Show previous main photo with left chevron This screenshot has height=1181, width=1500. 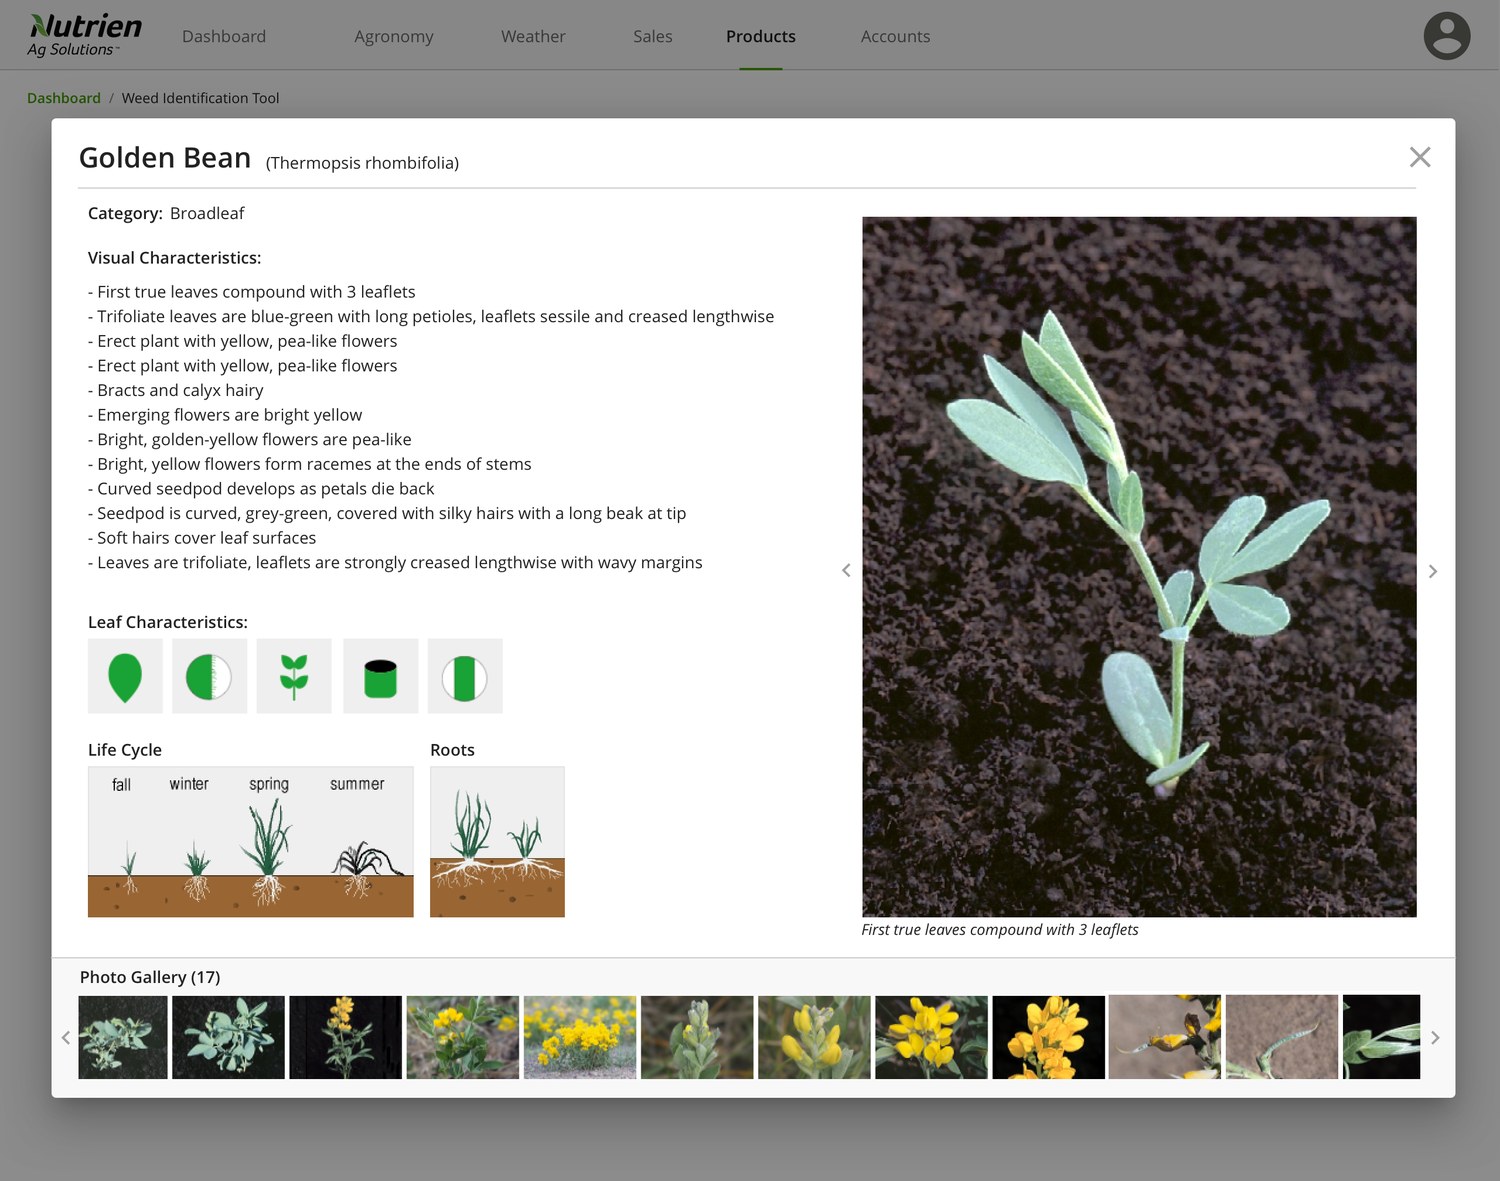click(x=846, y=570)
